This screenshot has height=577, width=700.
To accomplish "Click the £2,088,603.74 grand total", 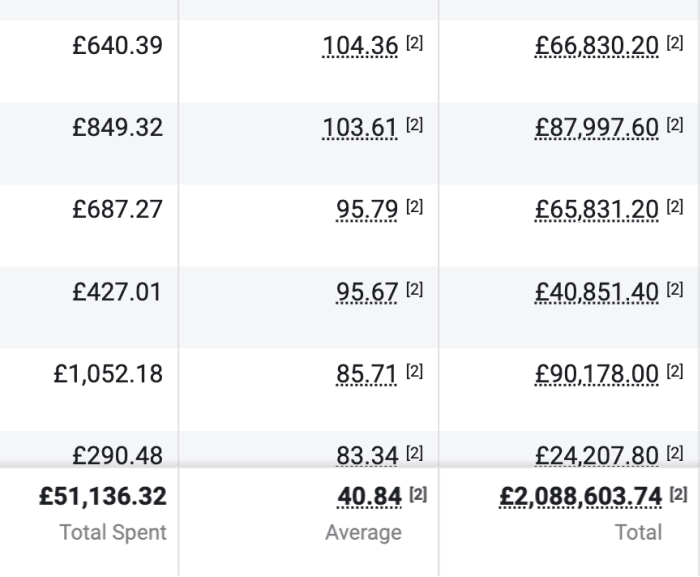I will coord(580,497).
